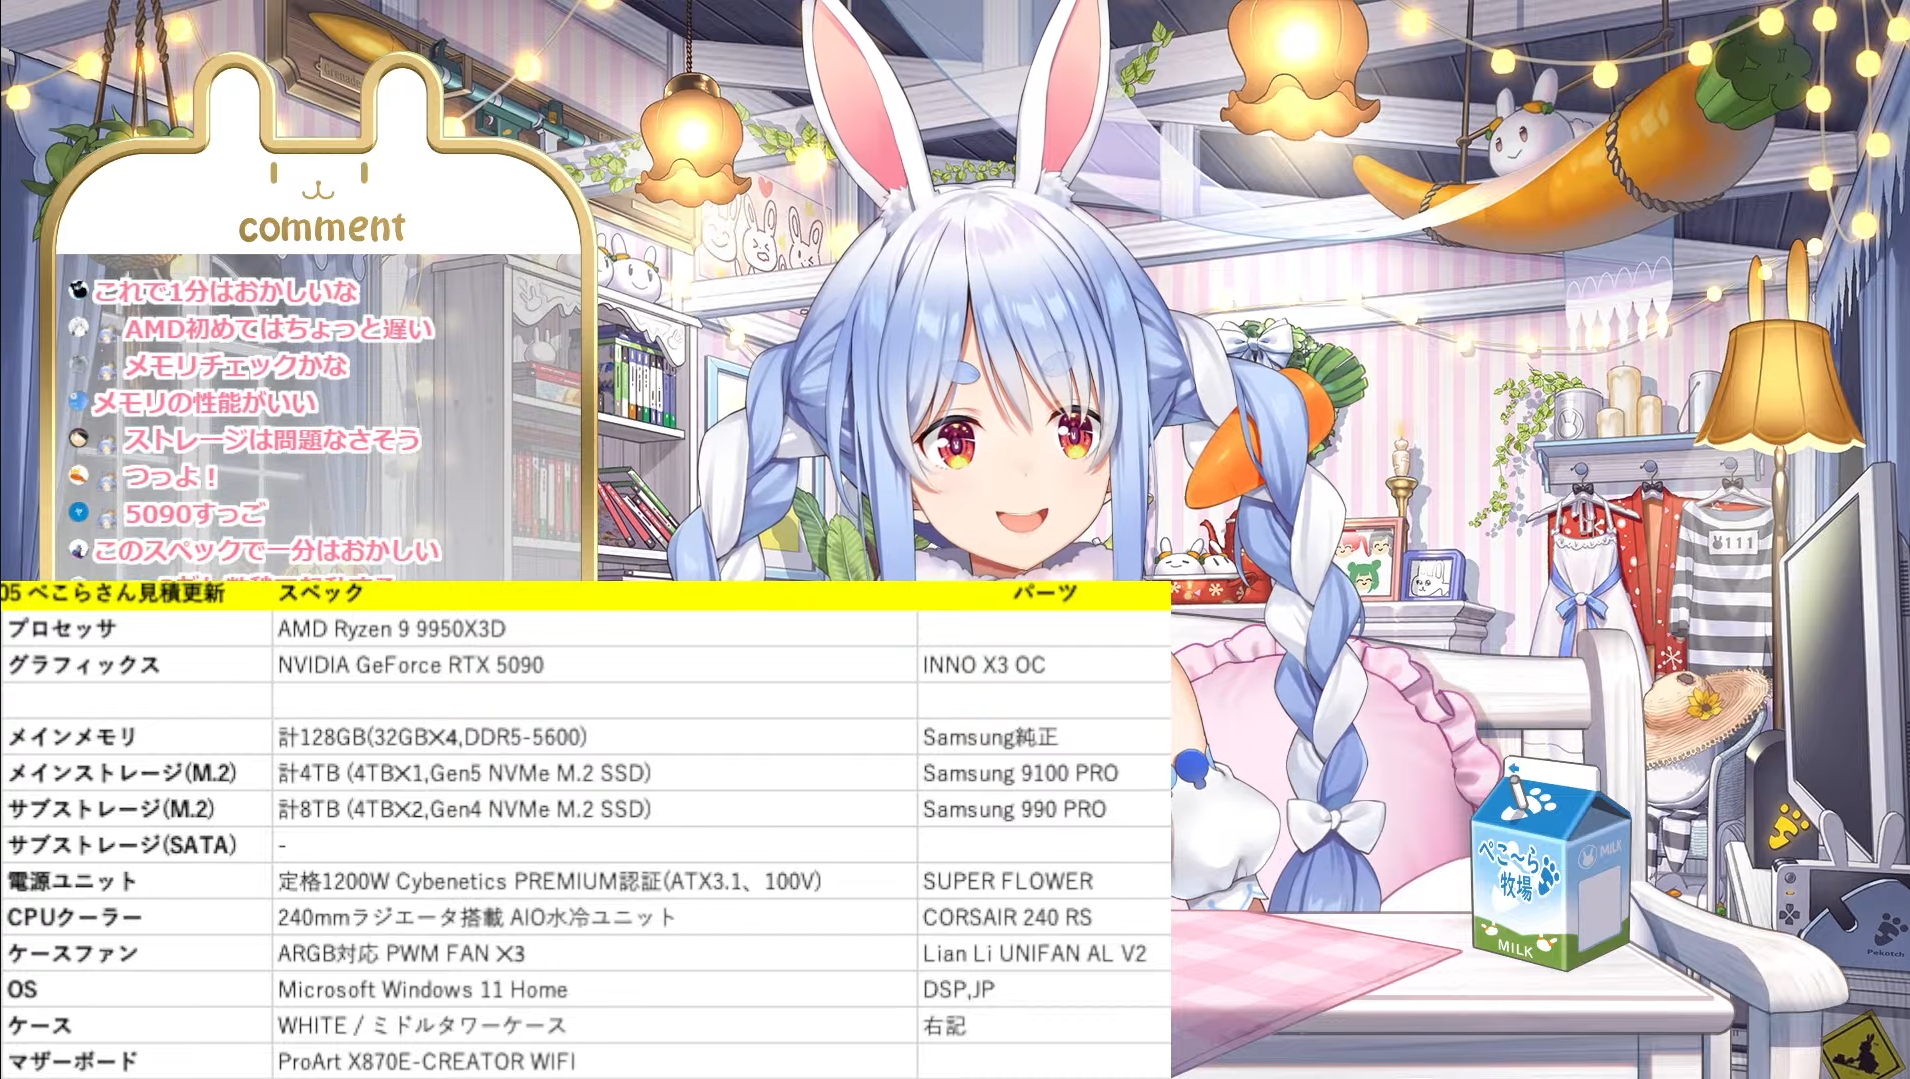Select the blue avatar beside メモリの性能がいい
Screen dimensions: 1910x1079
coord(79,401)
